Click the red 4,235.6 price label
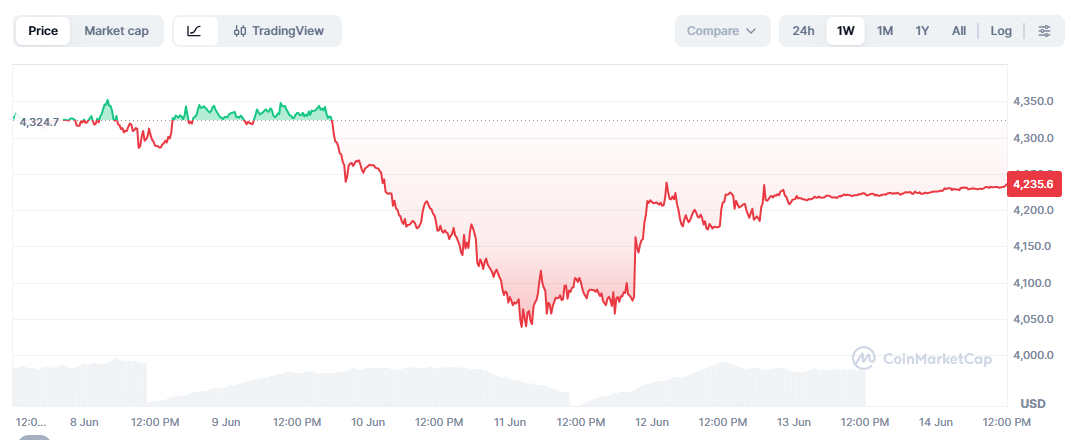 click(x=1035, y=184)
